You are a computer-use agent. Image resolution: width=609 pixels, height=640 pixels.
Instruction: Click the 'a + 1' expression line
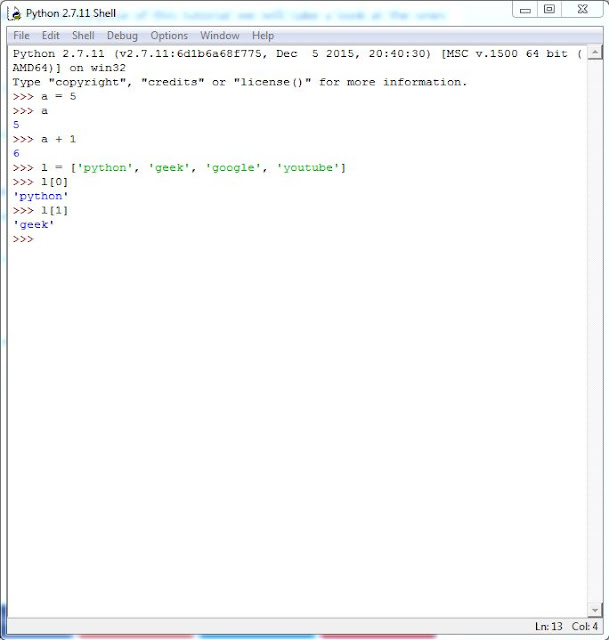(x=59, y=140)
